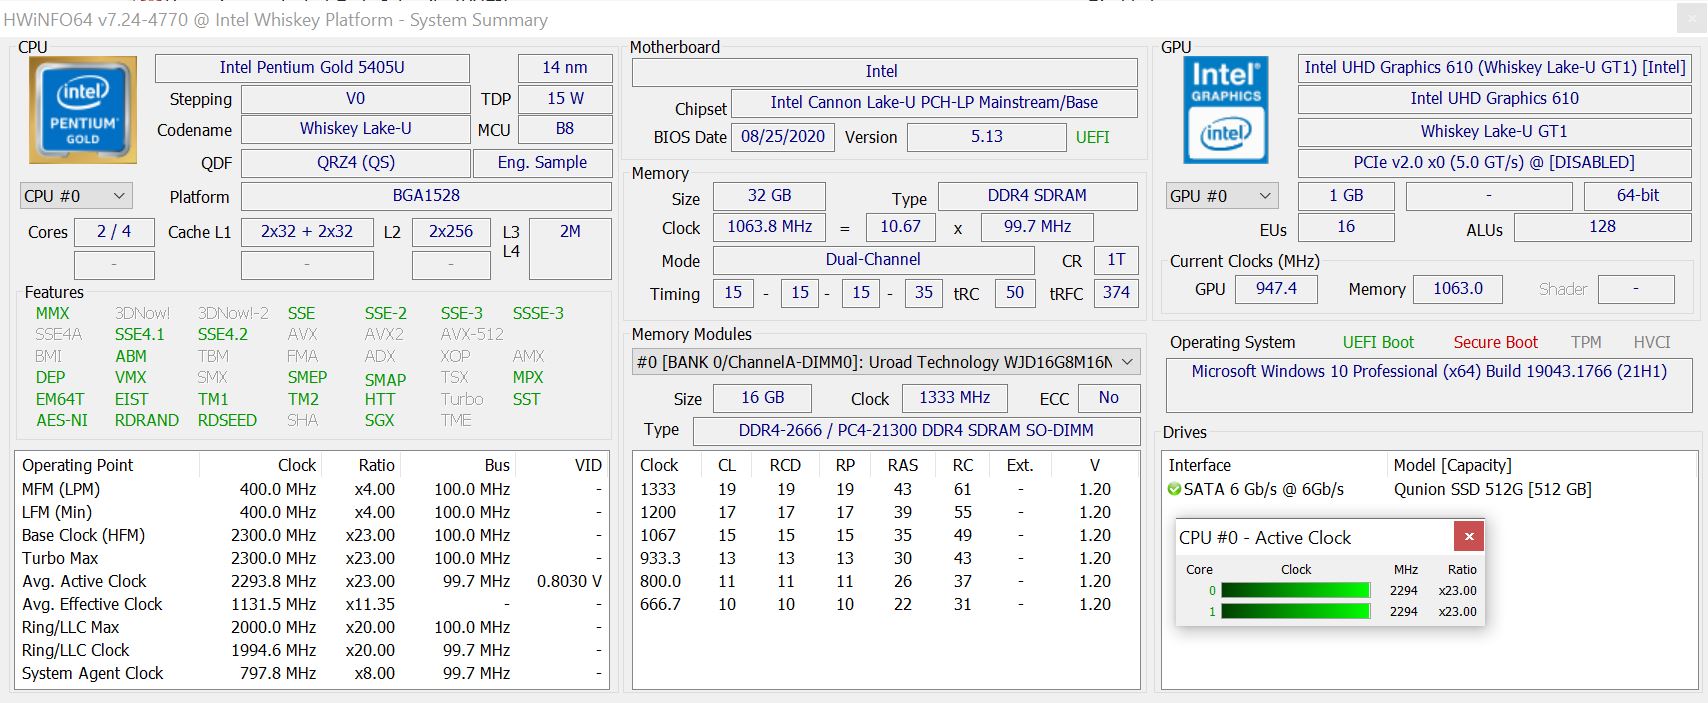Click the memory clock 1063.8 MHz field
This screenshot has height=703, width=1708.
[769, 227]
